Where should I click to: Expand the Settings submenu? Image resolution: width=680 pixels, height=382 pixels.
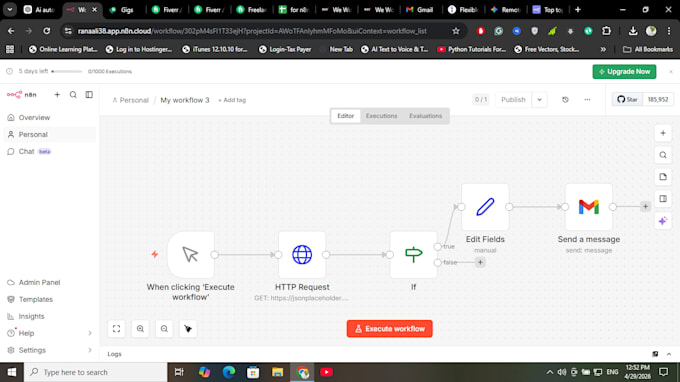tap(90, 350)
